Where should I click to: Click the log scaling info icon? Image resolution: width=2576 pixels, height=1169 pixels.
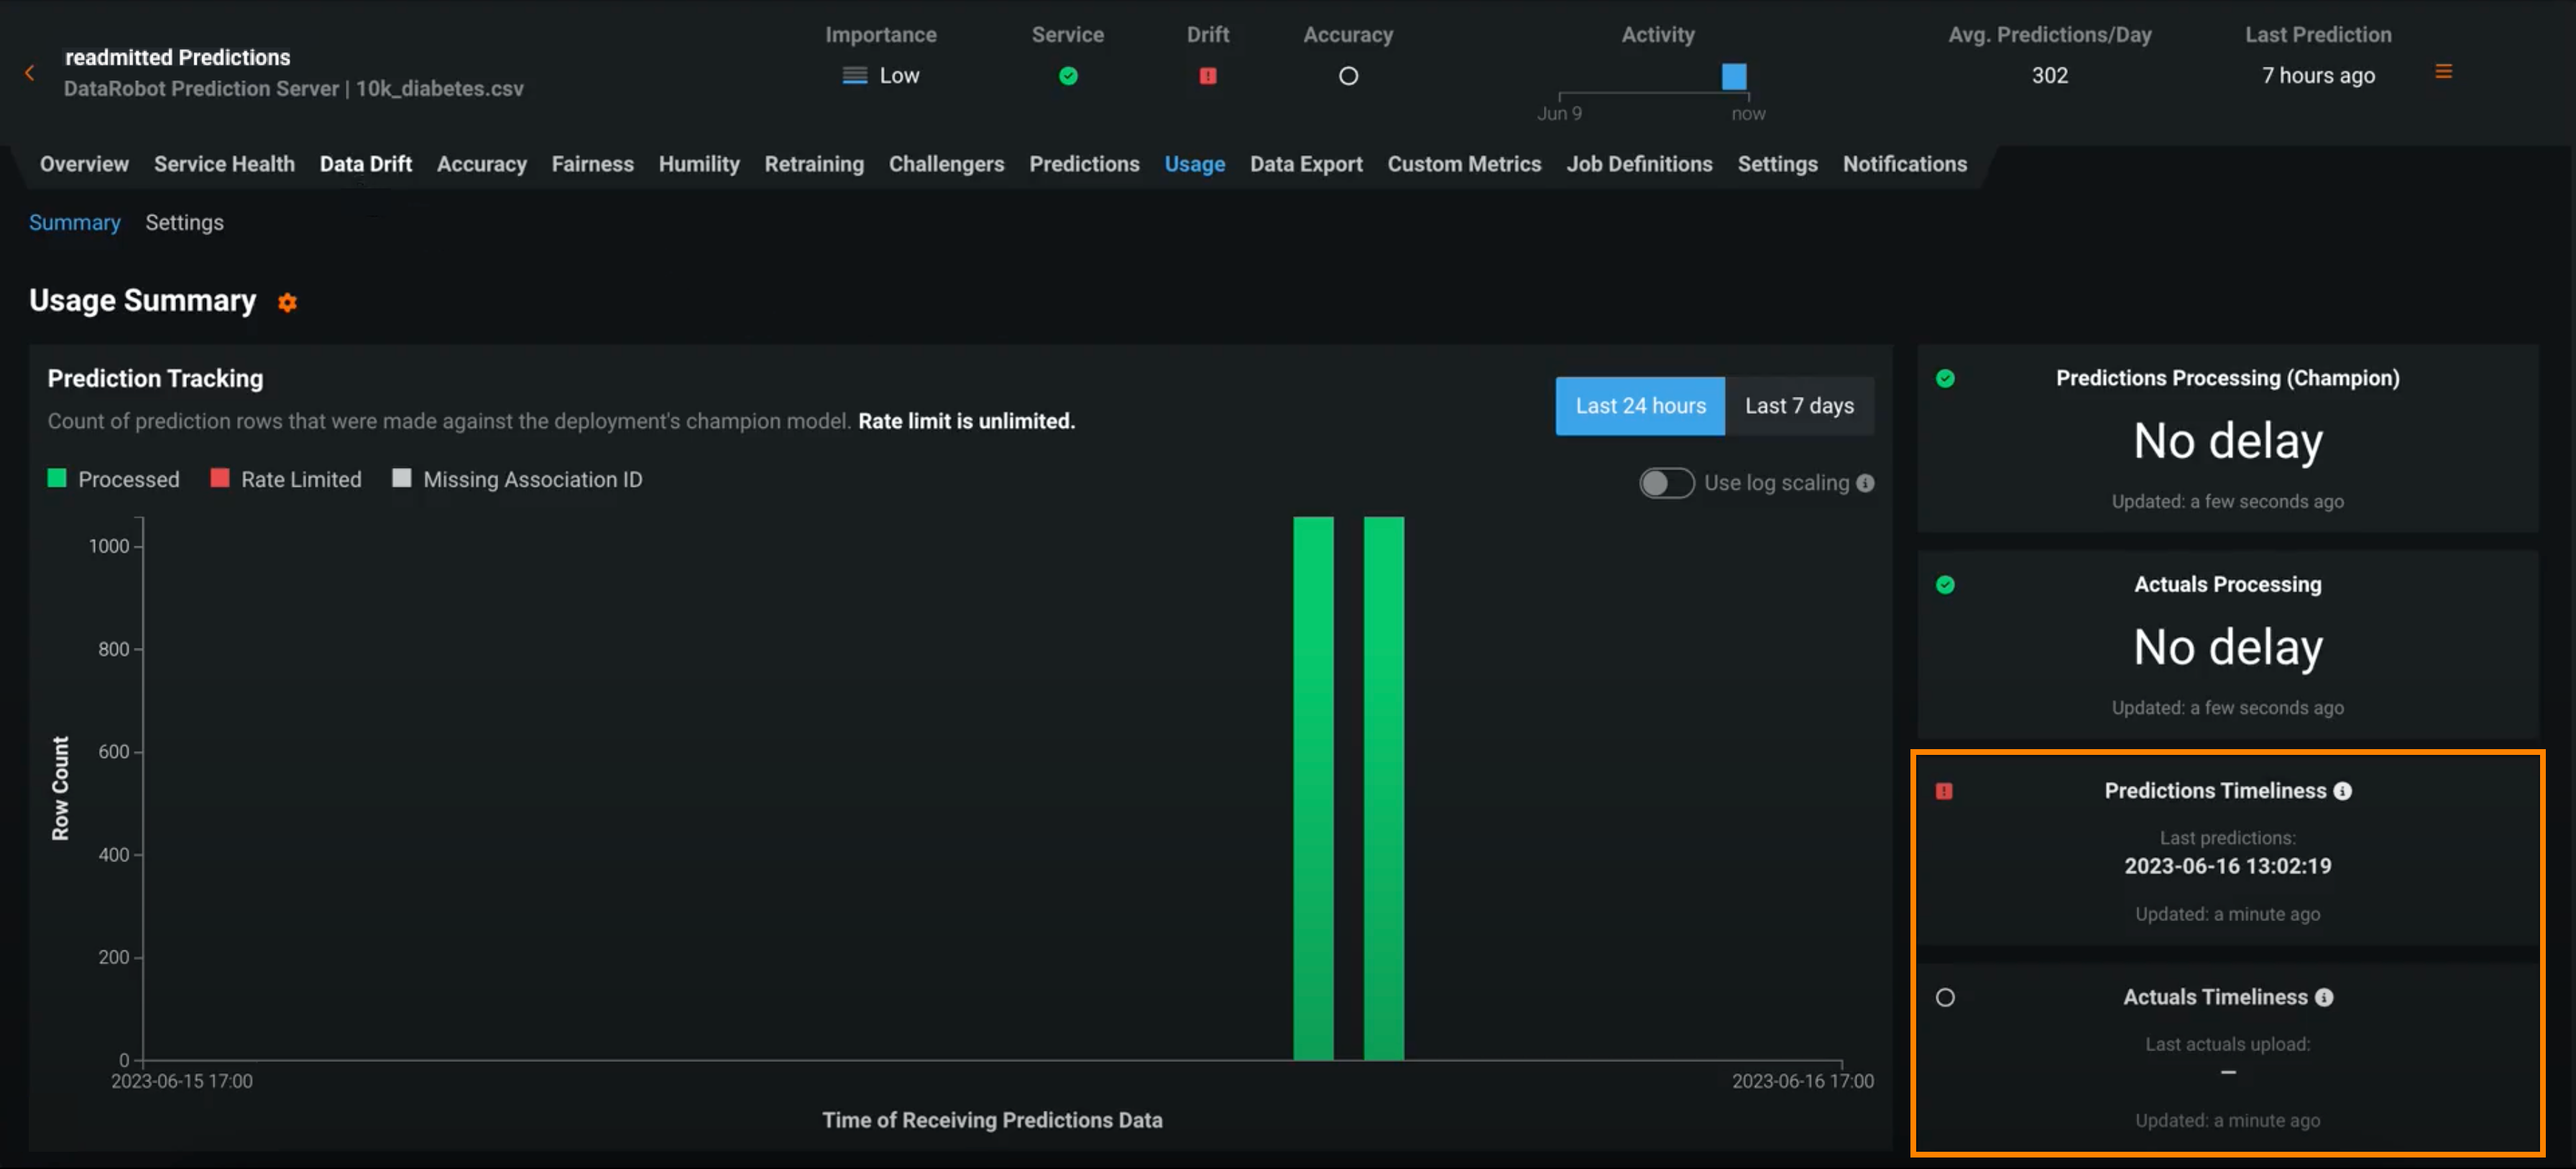coord(1865,483)
